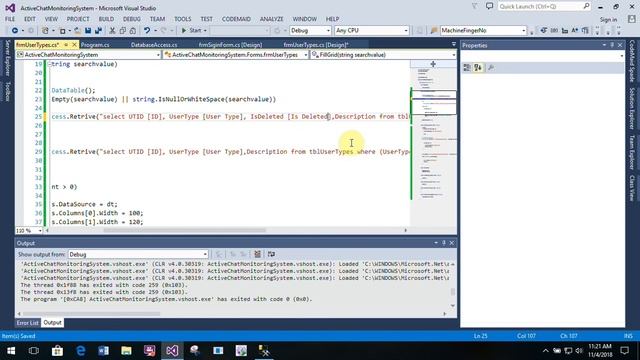The width and height of the screenshot is (640, 360).
Task: Click the code minimap viewport box
Action: tap(433, 102)
